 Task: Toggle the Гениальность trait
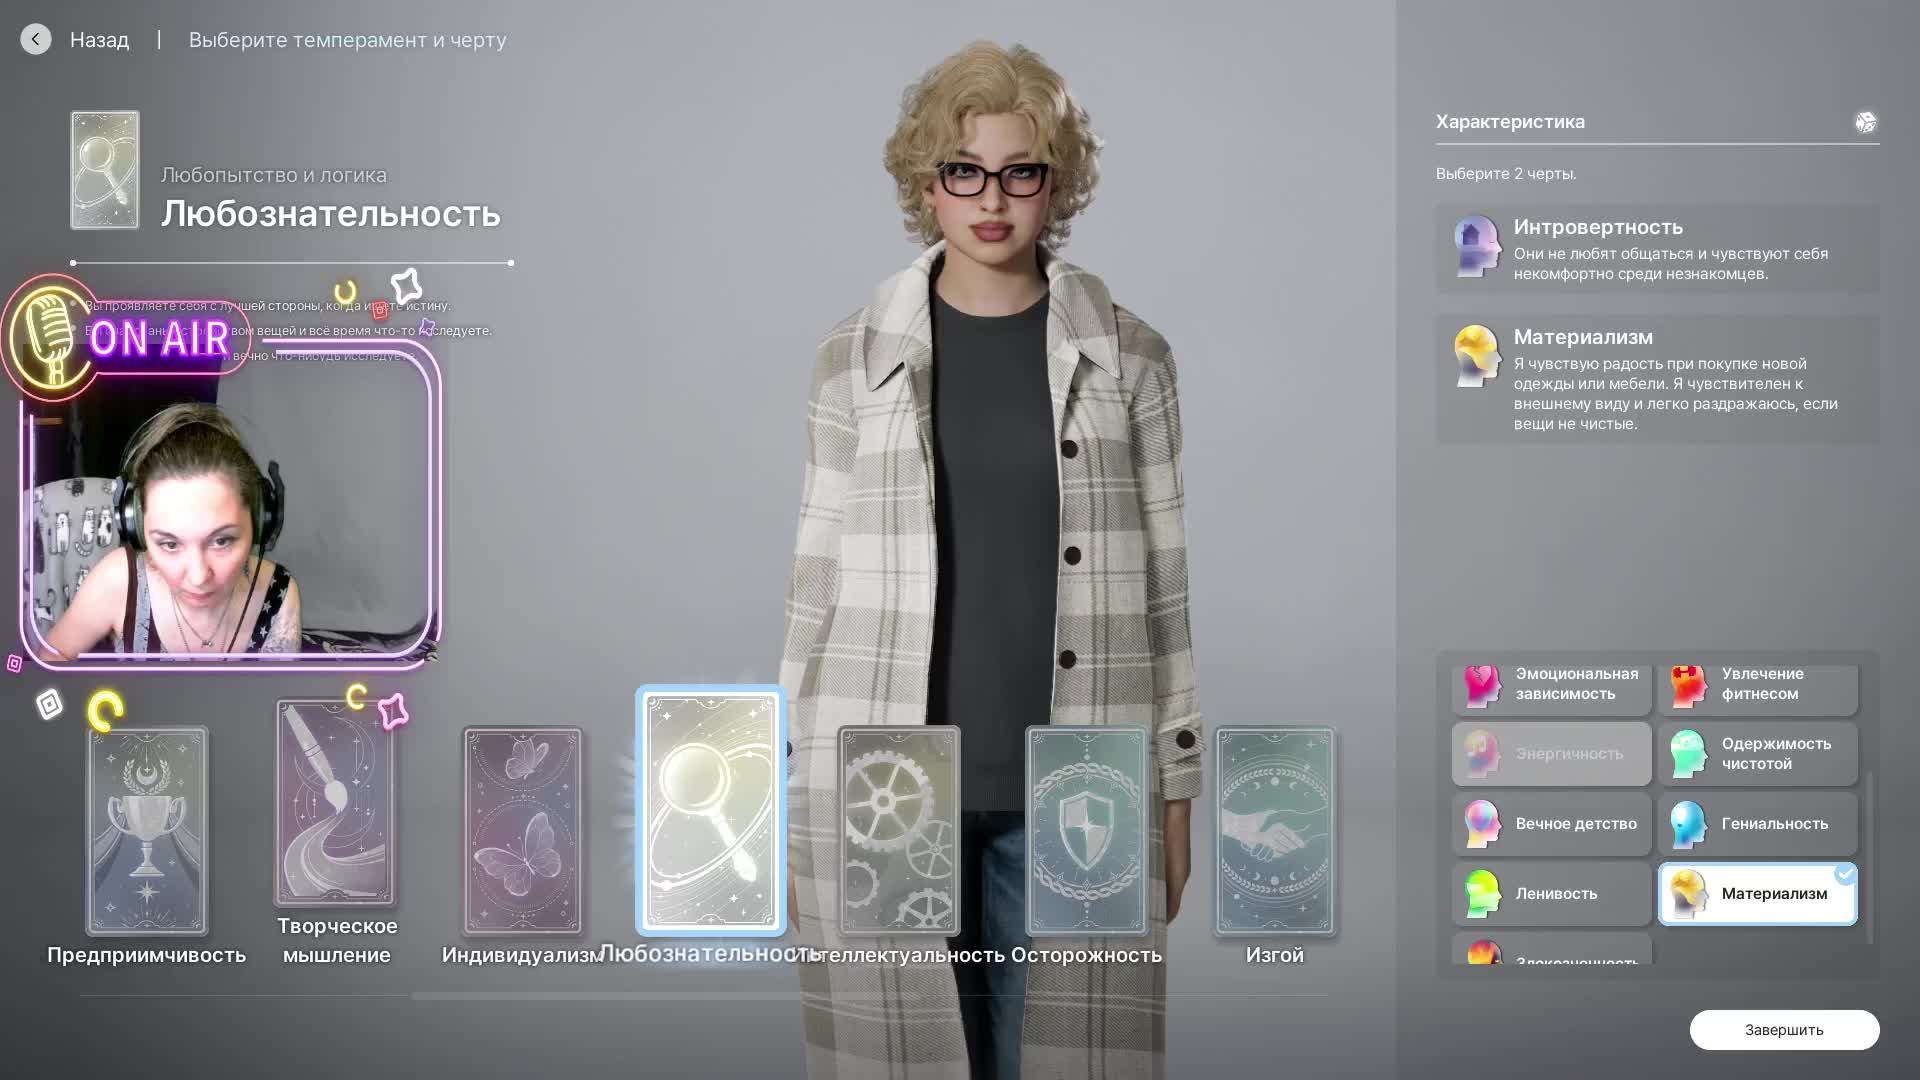(1757, 823)
